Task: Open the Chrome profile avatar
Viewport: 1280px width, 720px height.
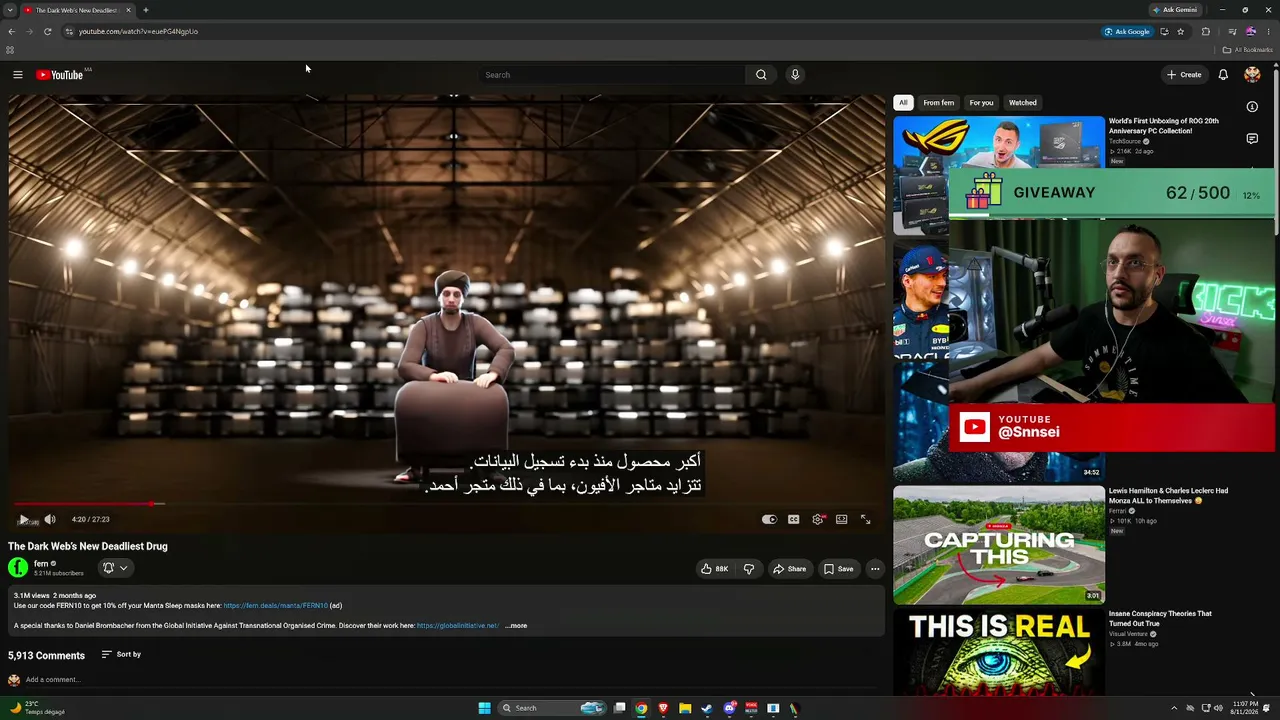Action: (1251, 31)
